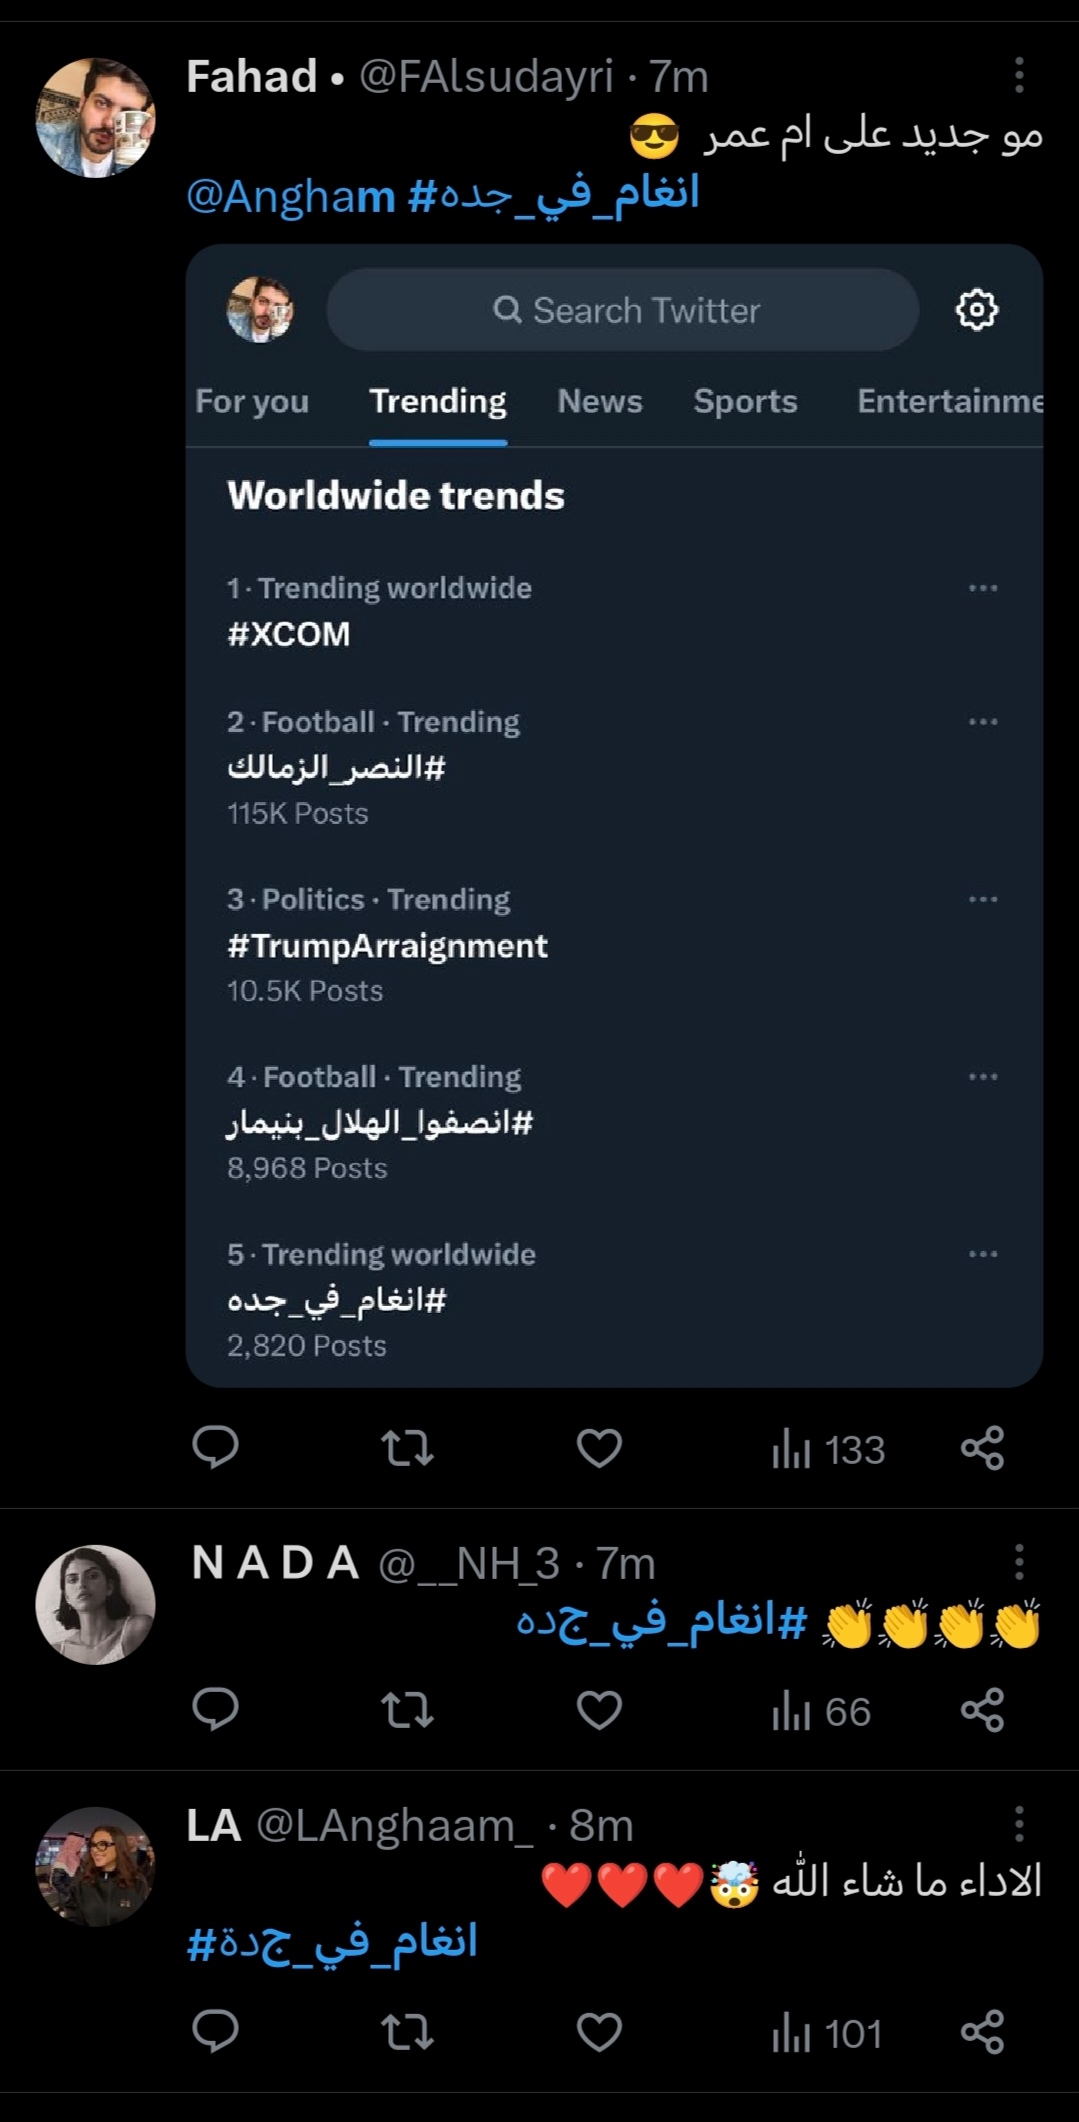Screen dimensions: 1079x2122
Task: Open the @Angham mention link
Action: point(291,196)
